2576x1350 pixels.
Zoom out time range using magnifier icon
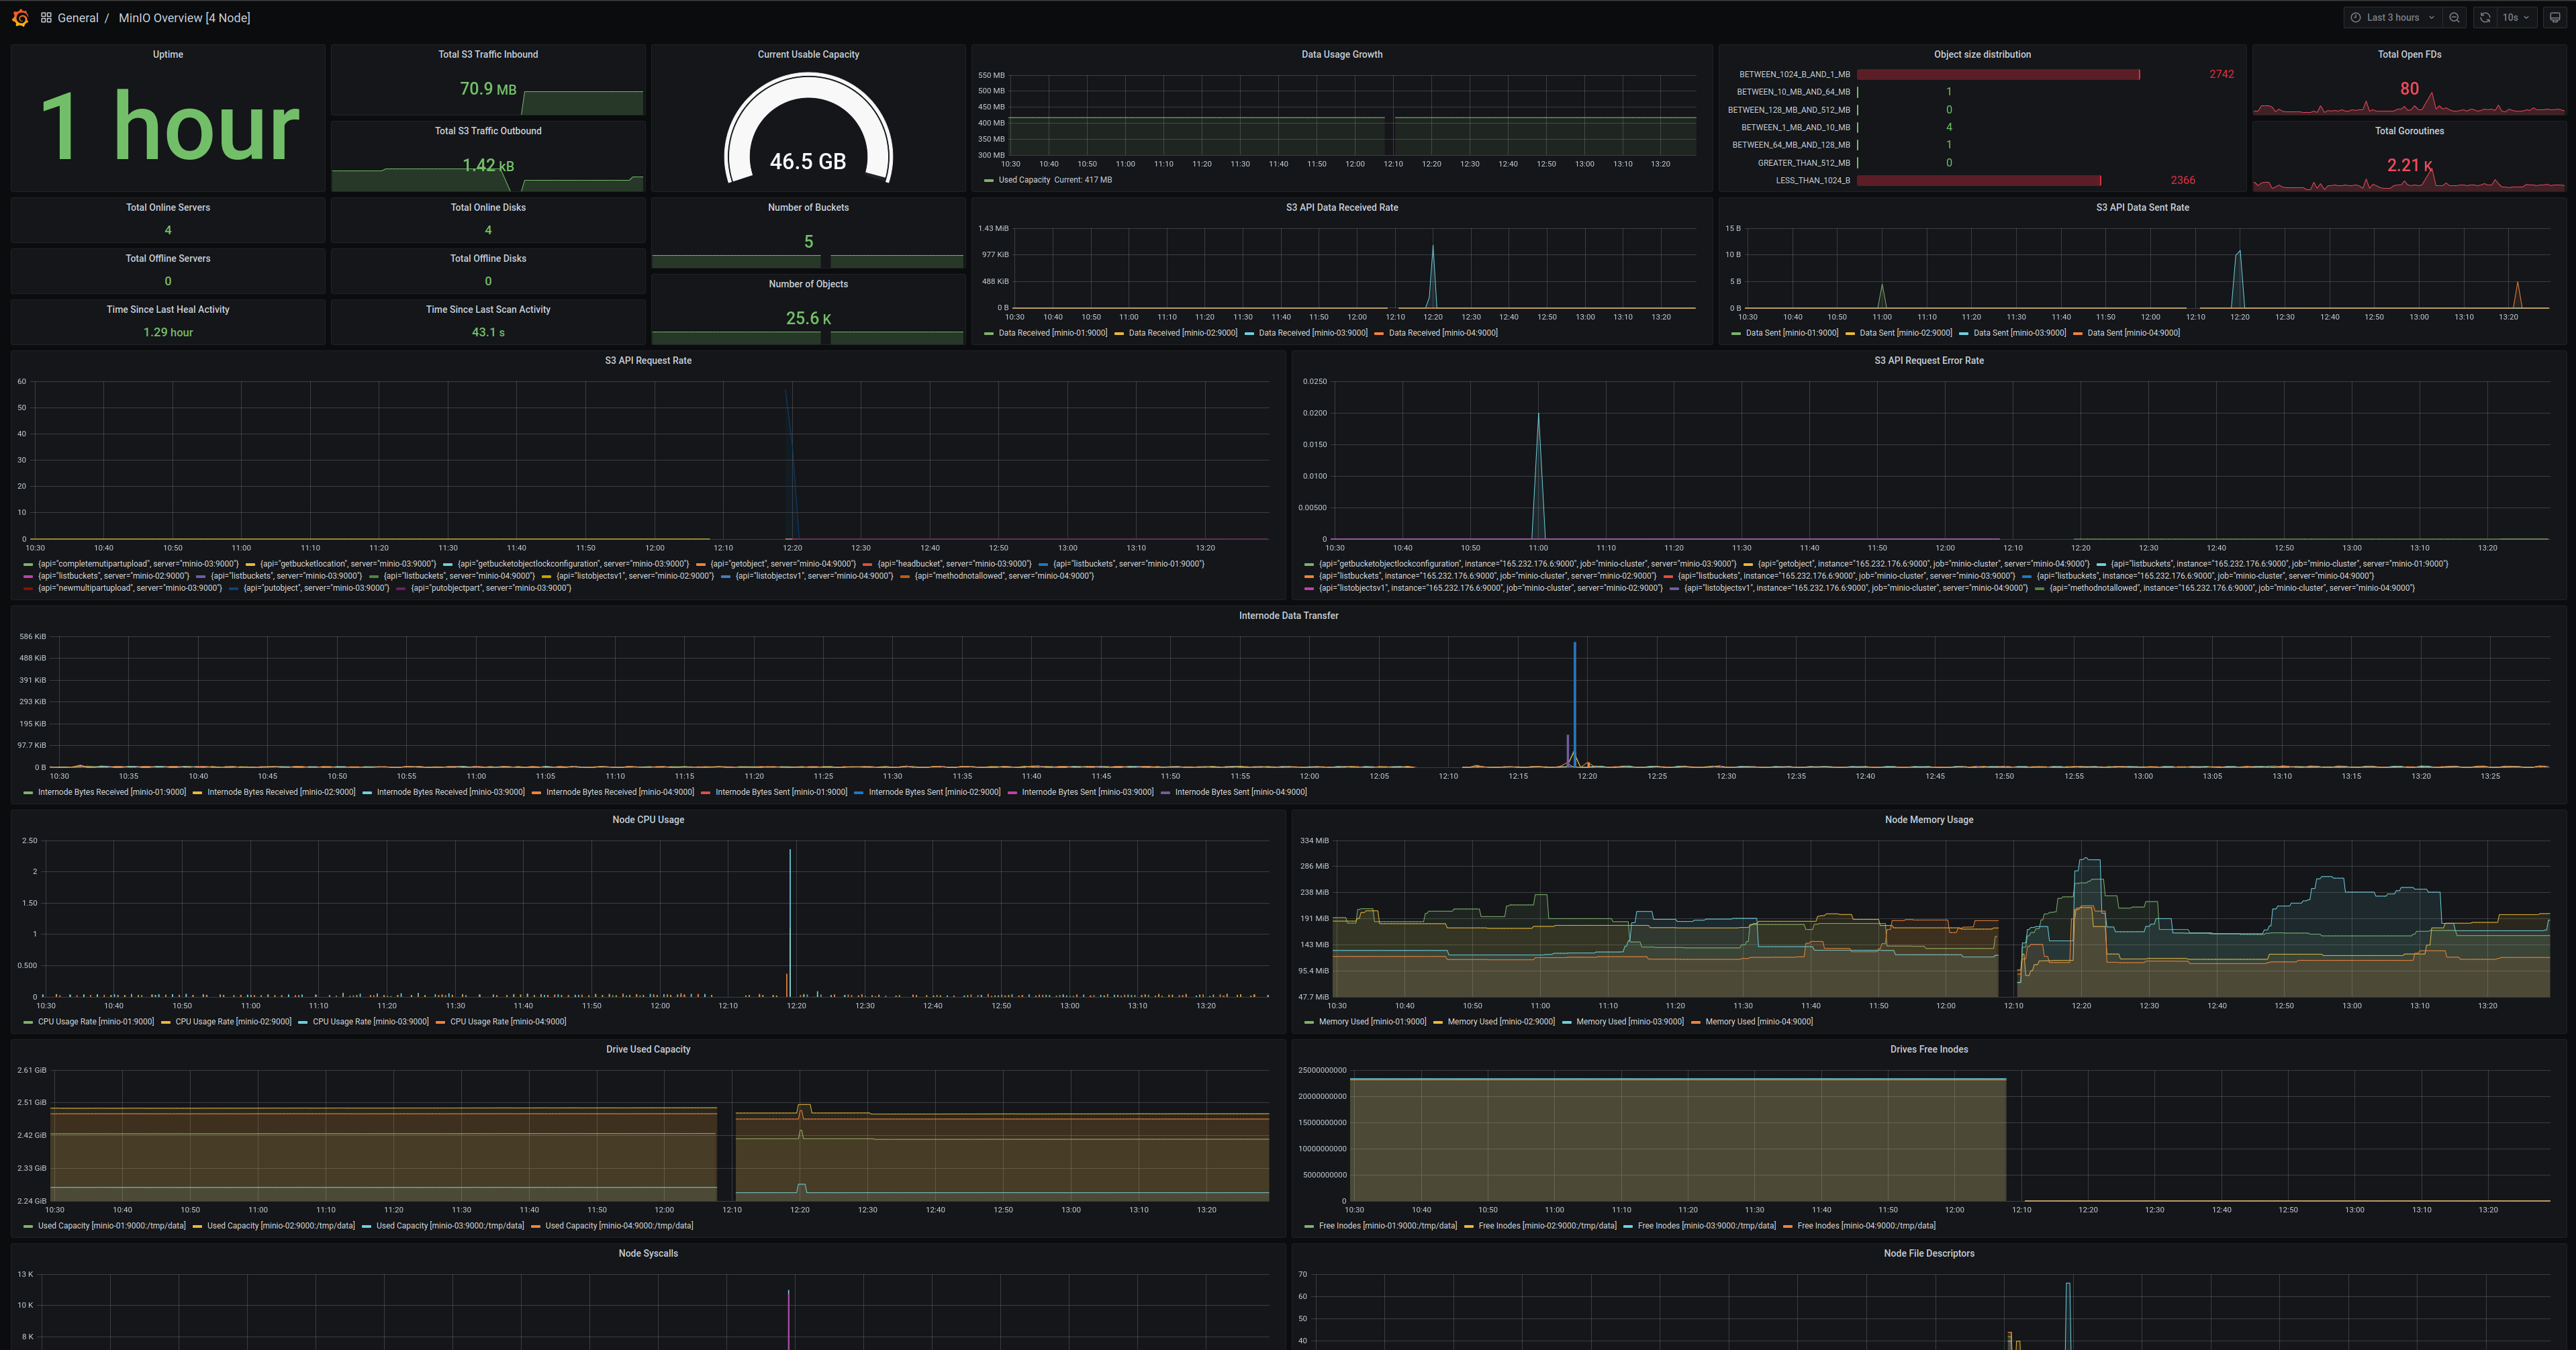pyautogui.click(x=2455, y=17)
